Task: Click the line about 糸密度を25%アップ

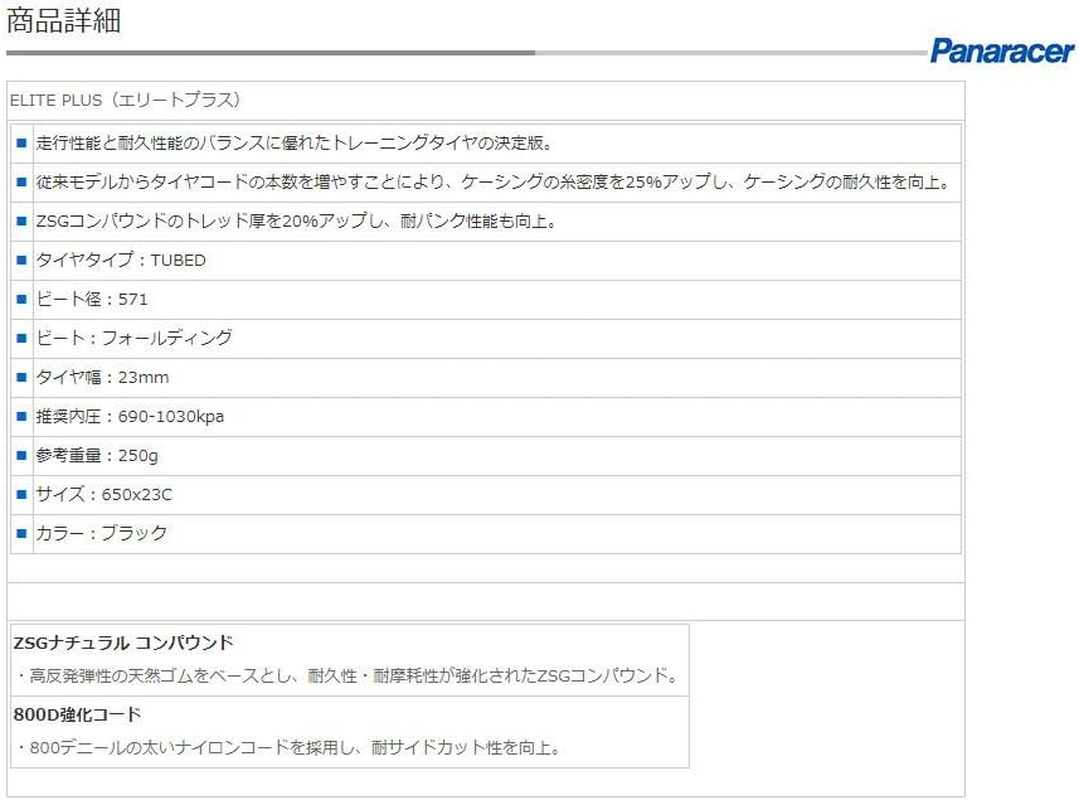Action: [492, 182]
